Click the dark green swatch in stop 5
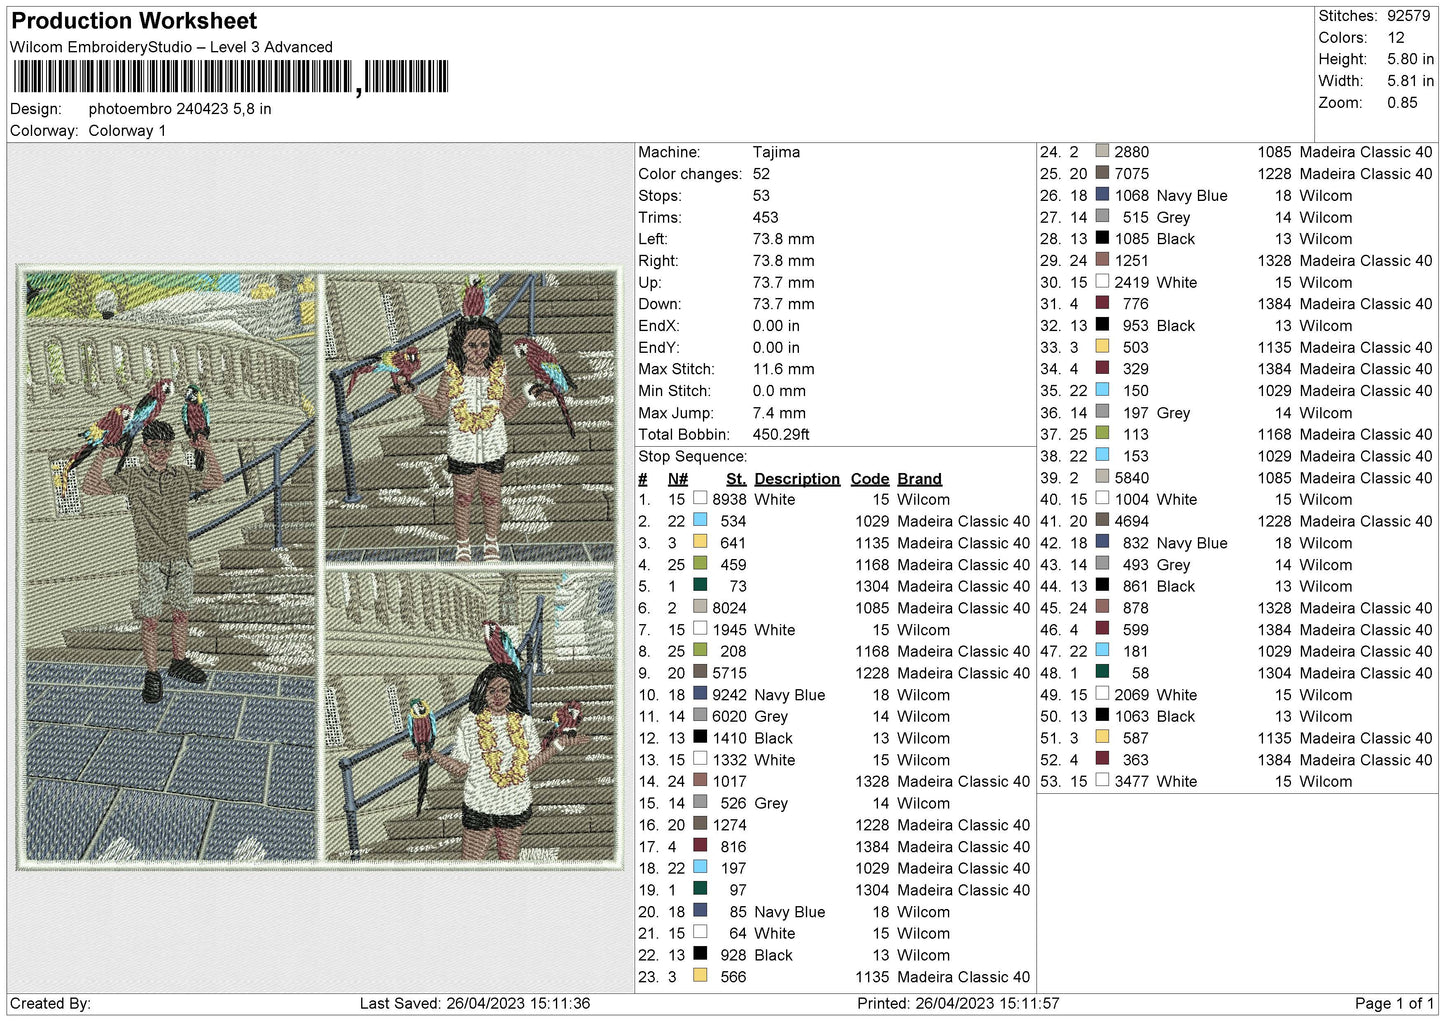The image size is (1445, 1021). tap(700, 586)
